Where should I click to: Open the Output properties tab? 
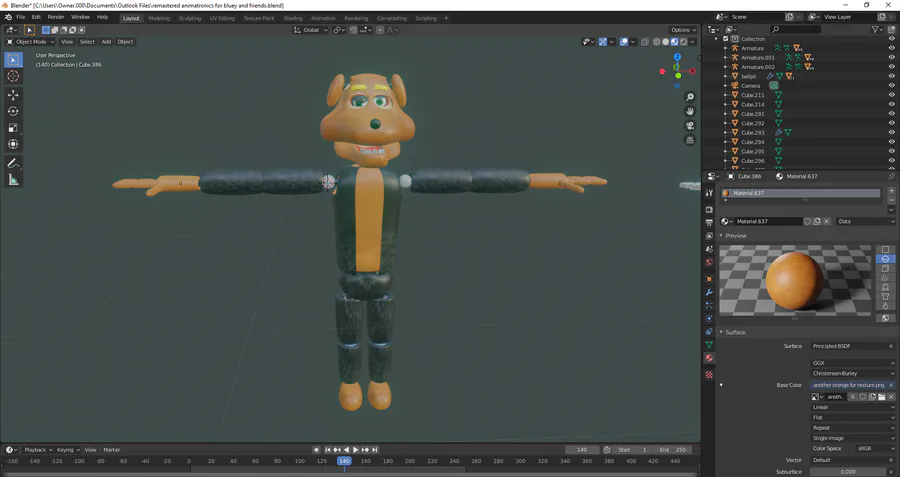[x=709, y=223]
